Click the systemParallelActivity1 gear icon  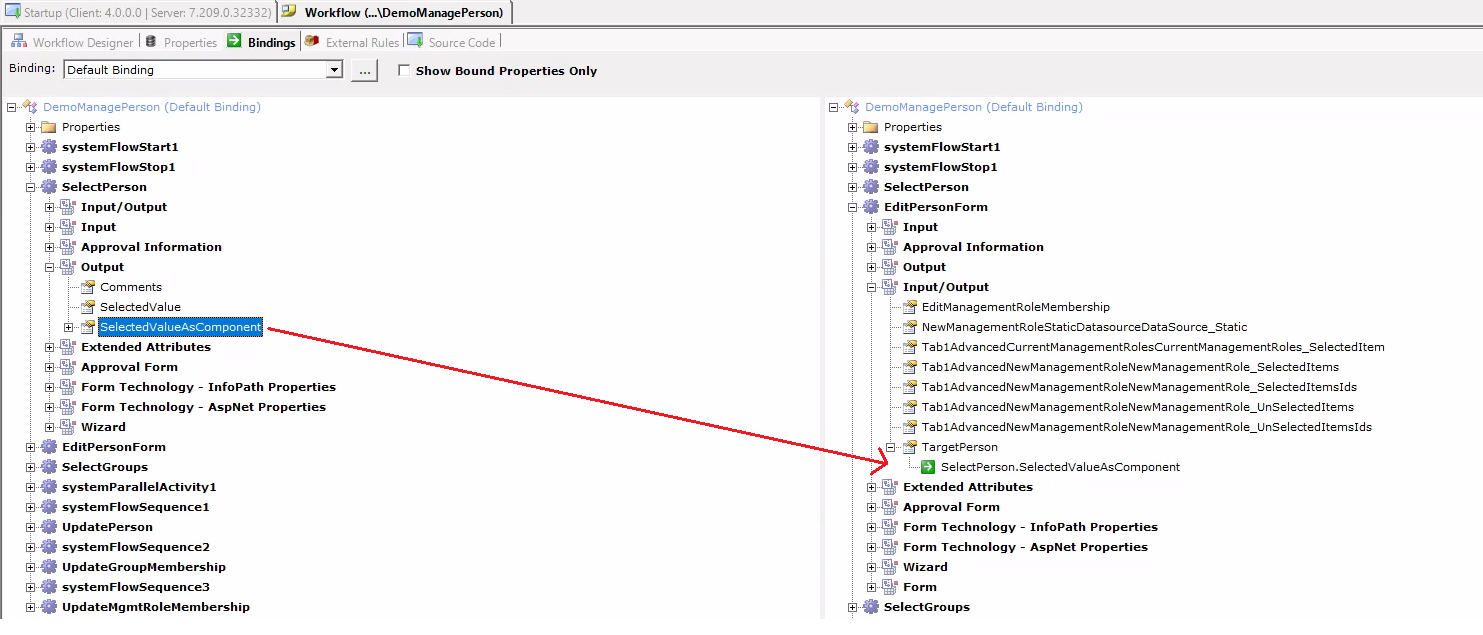(48, 487)
